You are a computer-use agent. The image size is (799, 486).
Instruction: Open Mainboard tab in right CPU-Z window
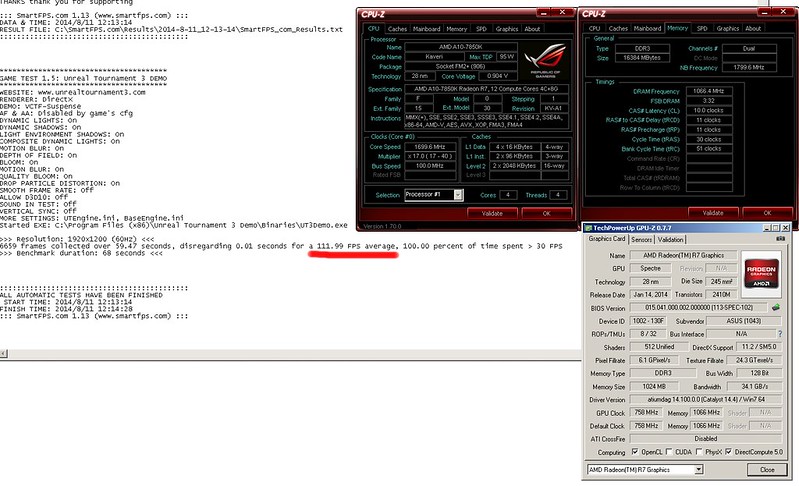click(647, 29)
